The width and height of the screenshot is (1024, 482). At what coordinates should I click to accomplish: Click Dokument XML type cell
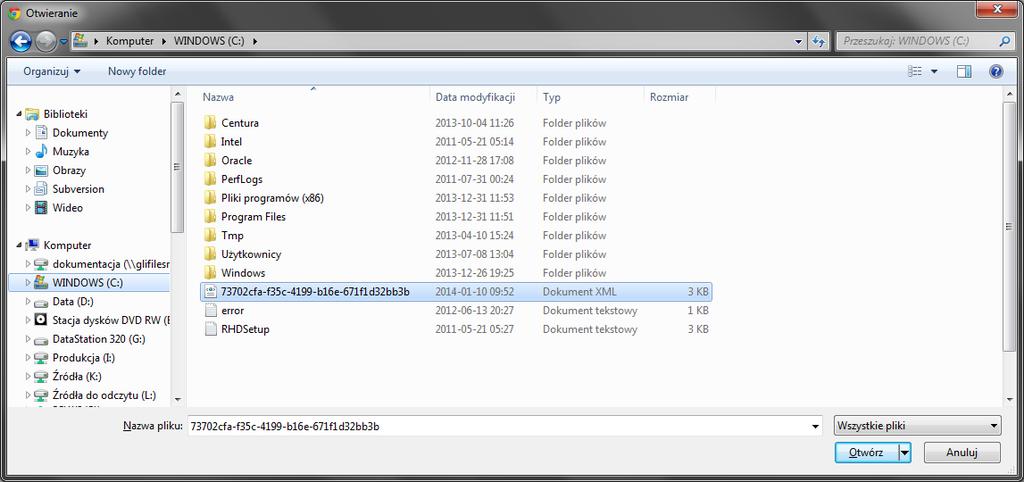coord(579,292)
